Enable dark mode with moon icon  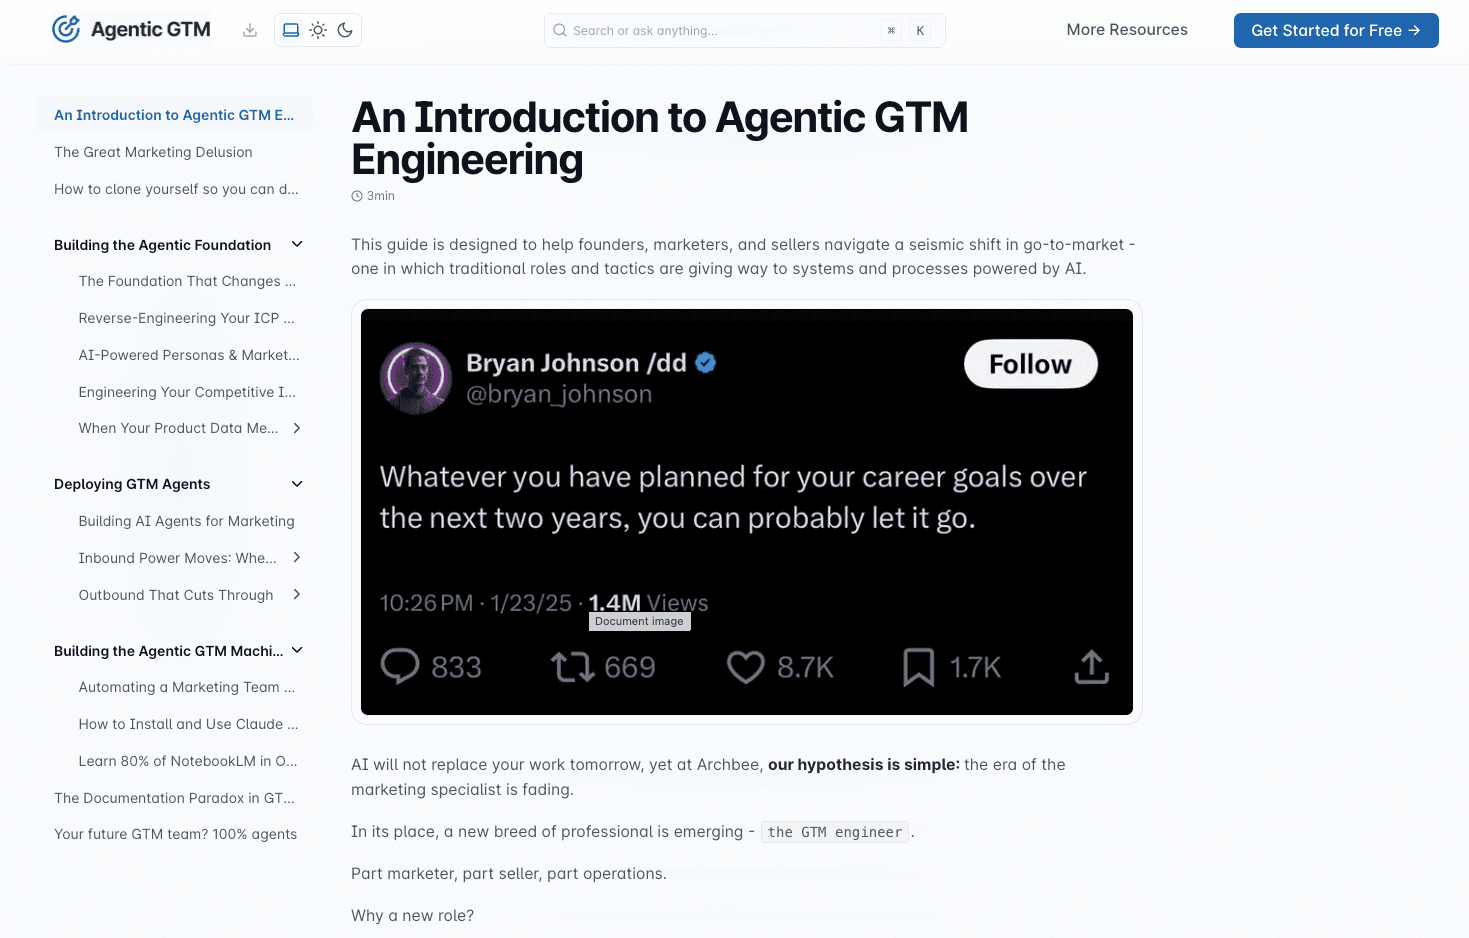[x=345, y=30]
